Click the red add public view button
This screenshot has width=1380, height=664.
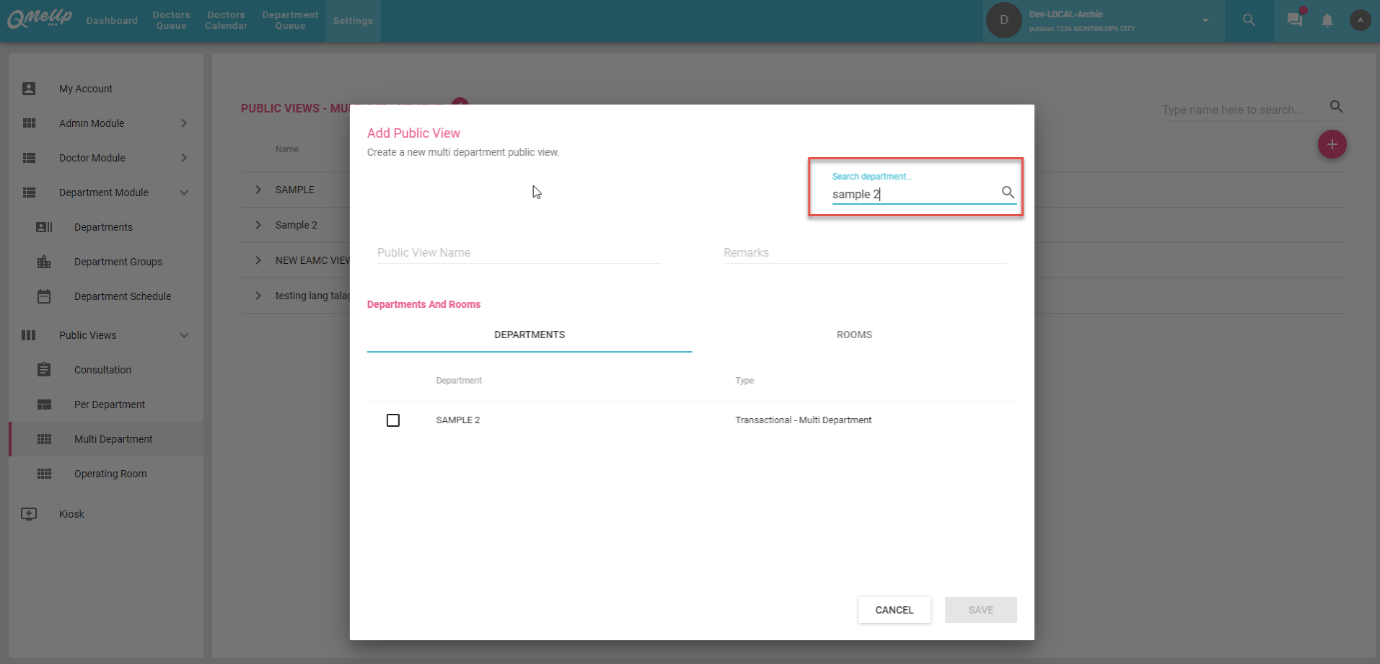(1331, 145)
